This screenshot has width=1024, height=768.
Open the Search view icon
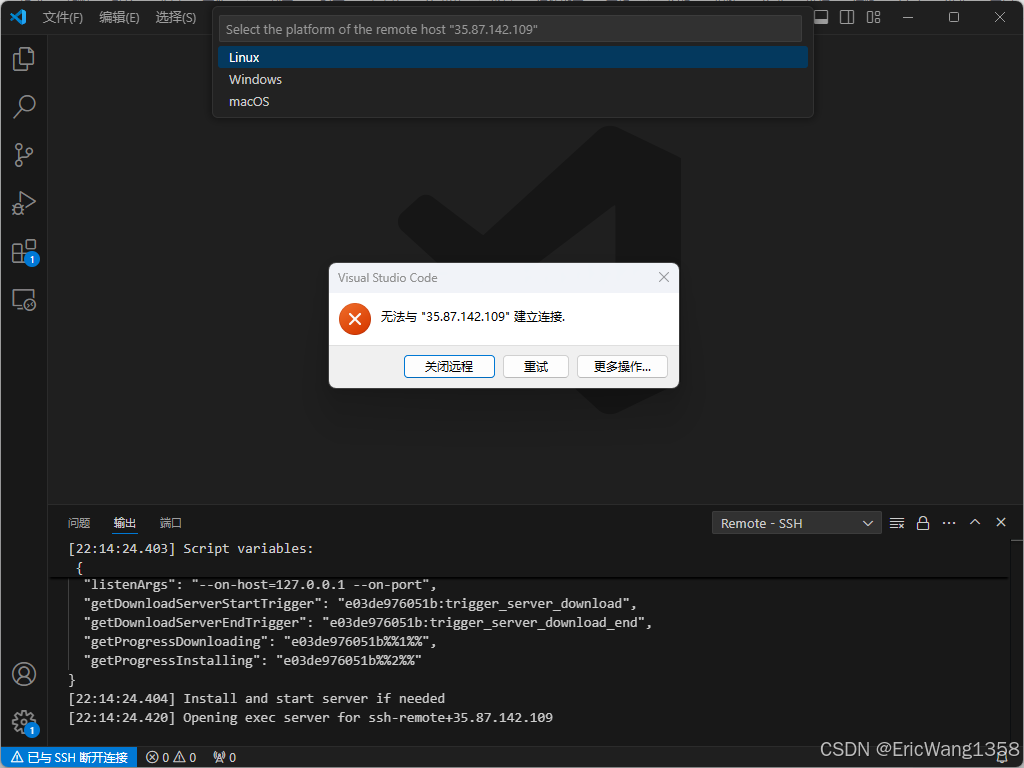tap(24, 106)
